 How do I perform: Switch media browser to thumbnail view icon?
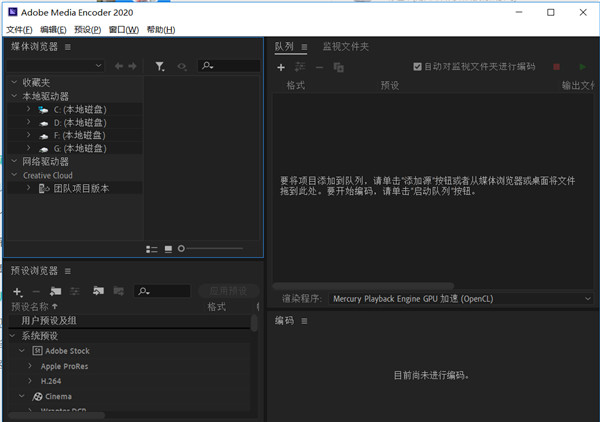coord(168,248)
